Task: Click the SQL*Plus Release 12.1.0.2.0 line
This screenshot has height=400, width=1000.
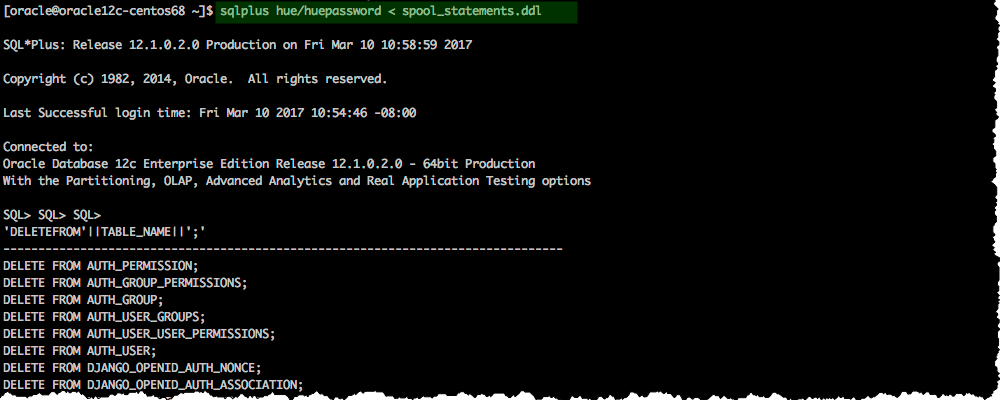Action: [238, 45]
